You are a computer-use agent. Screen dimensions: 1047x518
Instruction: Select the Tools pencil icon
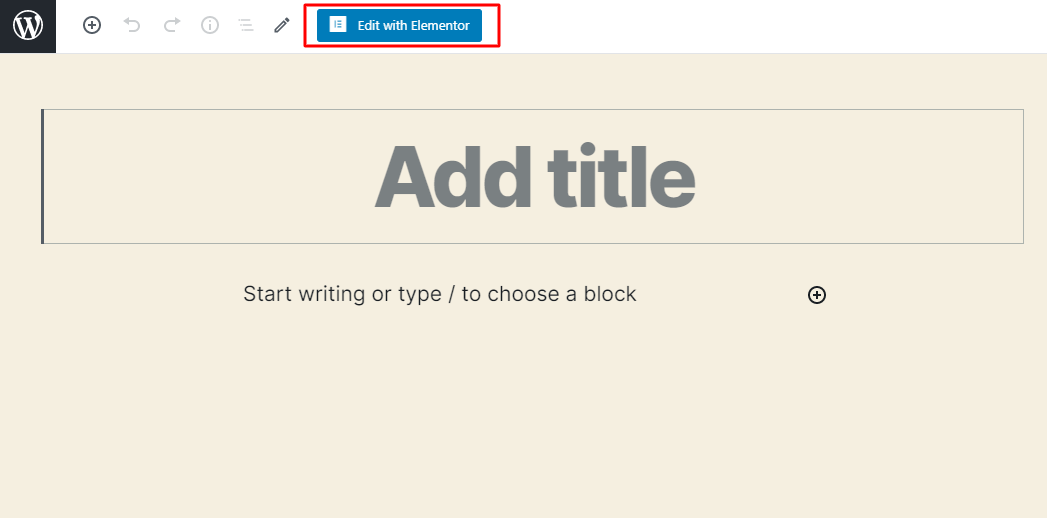click(x=282, y=26)
